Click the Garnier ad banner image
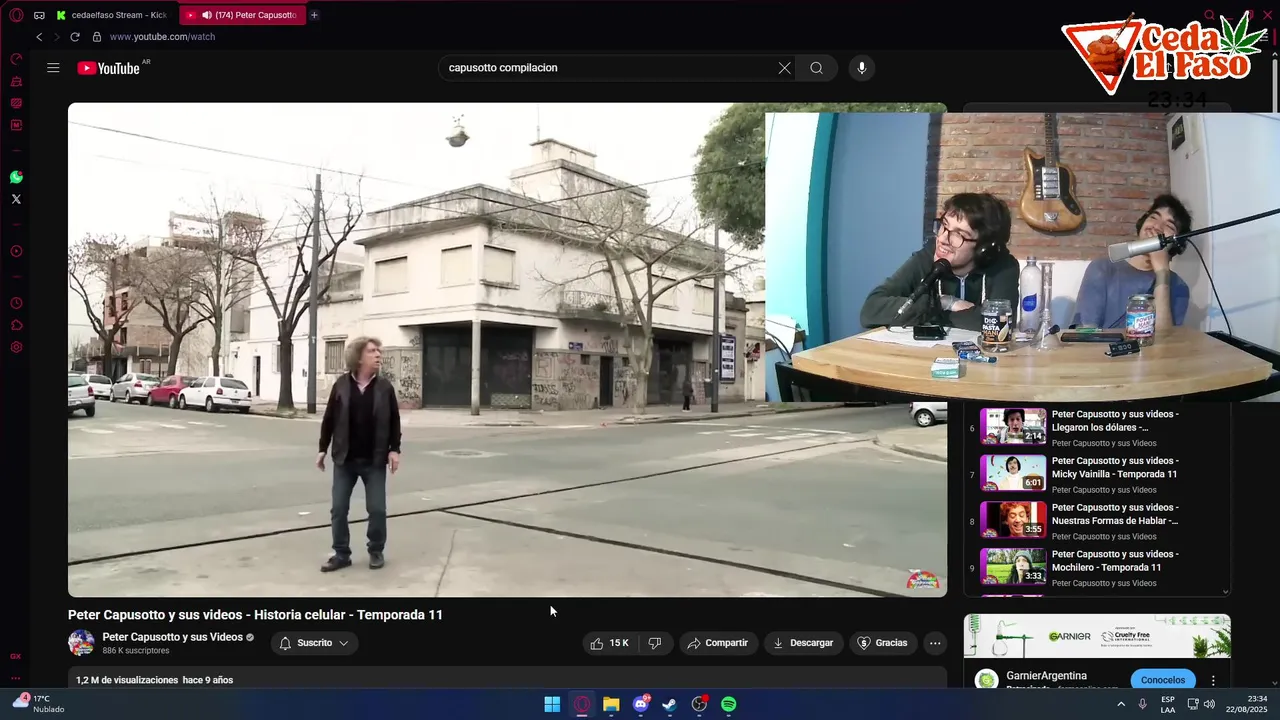Viewport: 1280px width, 720px height. tap(1097, 636)
